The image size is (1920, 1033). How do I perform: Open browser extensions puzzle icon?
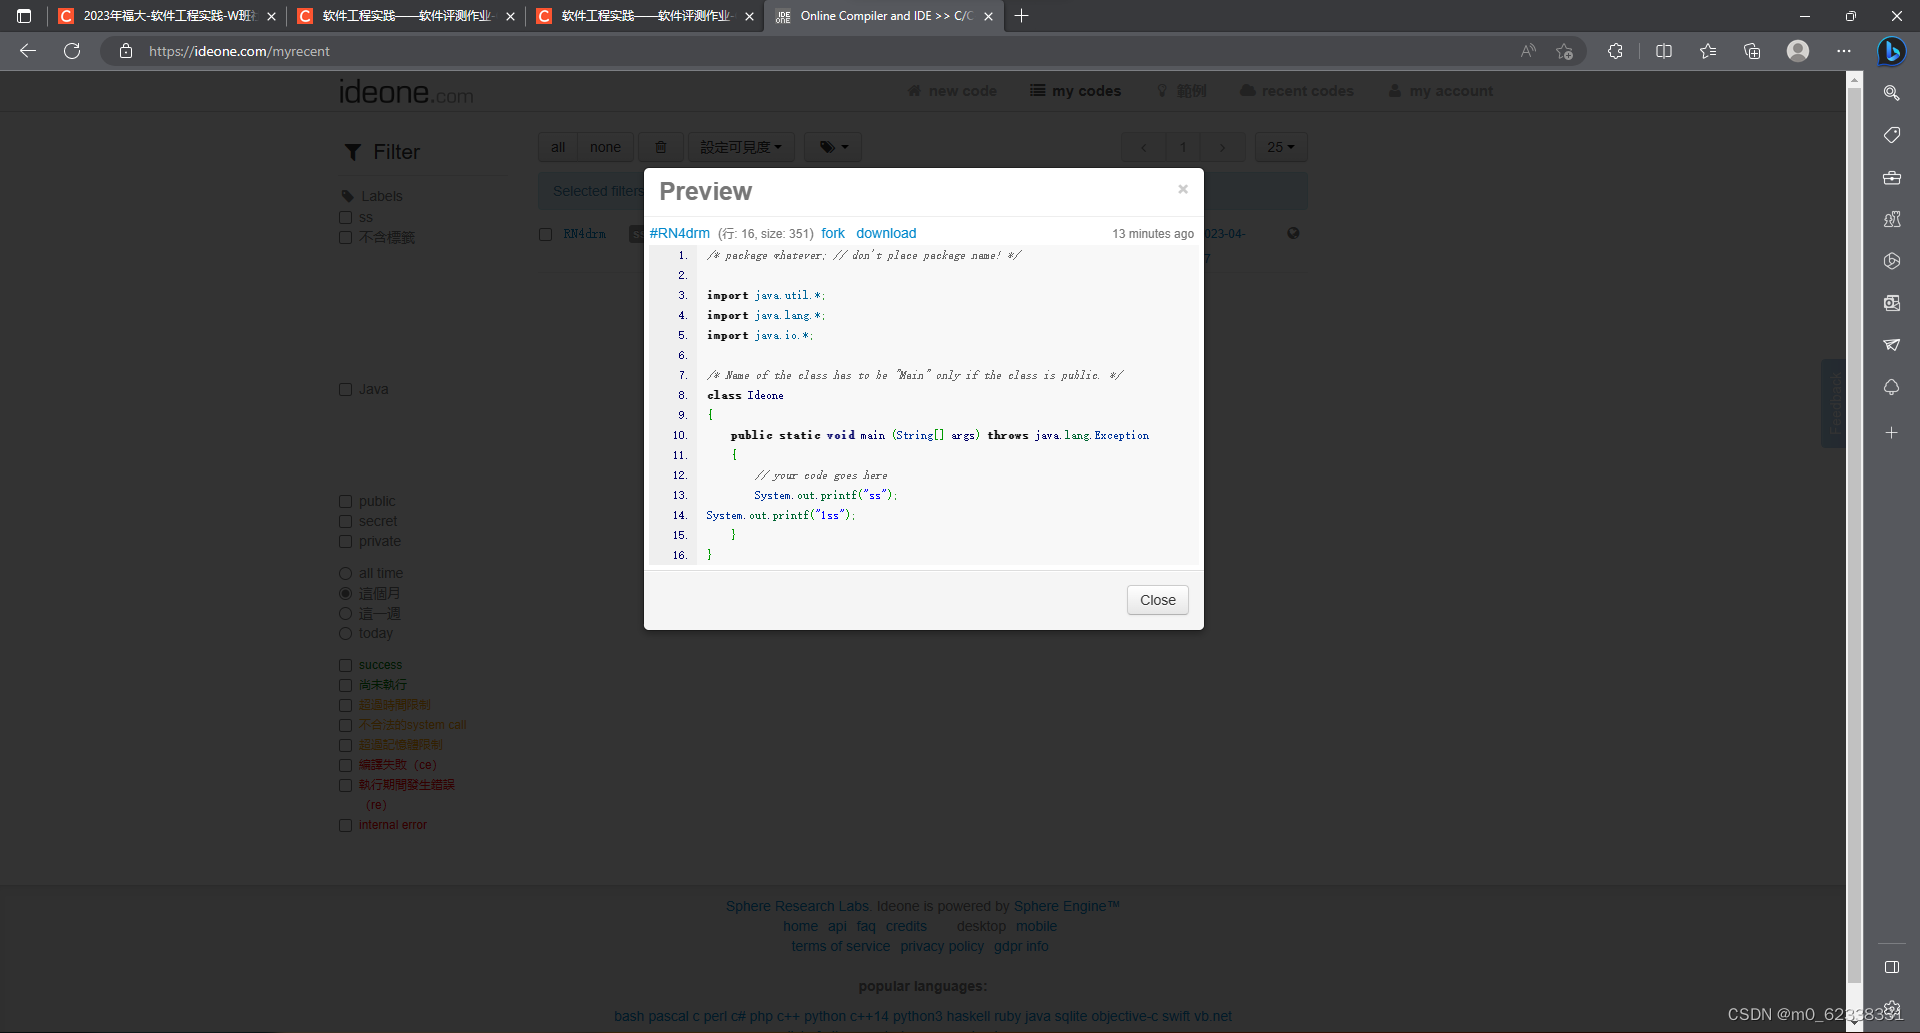point(1615,51)
